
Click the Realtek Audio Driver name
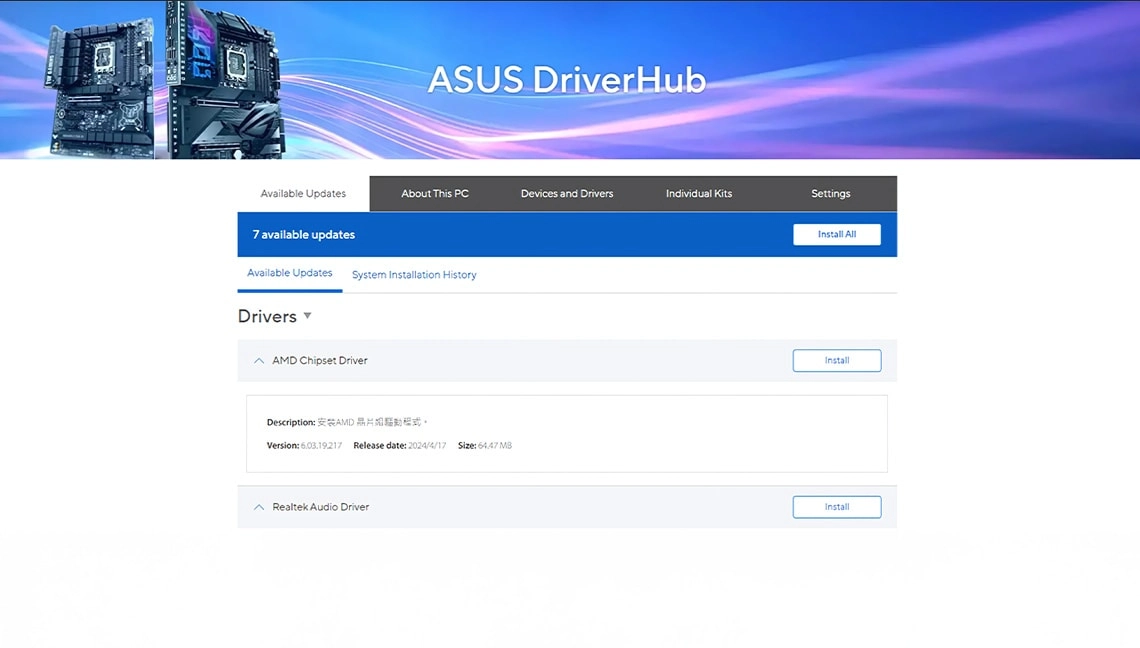point(321,507)
